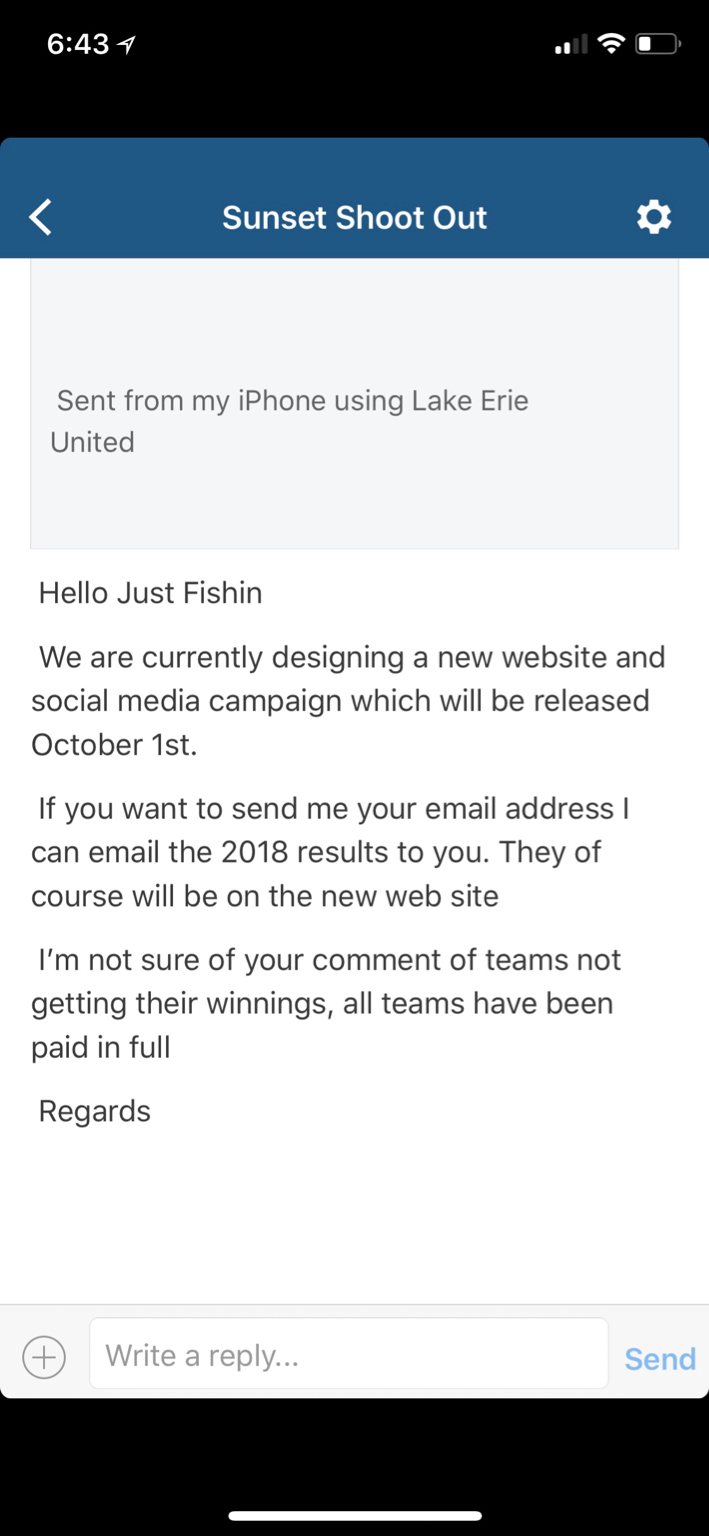This screenshot has height=1536, width=709.
Task: Go back using the left chevron arrow
Action: [x=40, y=217]
